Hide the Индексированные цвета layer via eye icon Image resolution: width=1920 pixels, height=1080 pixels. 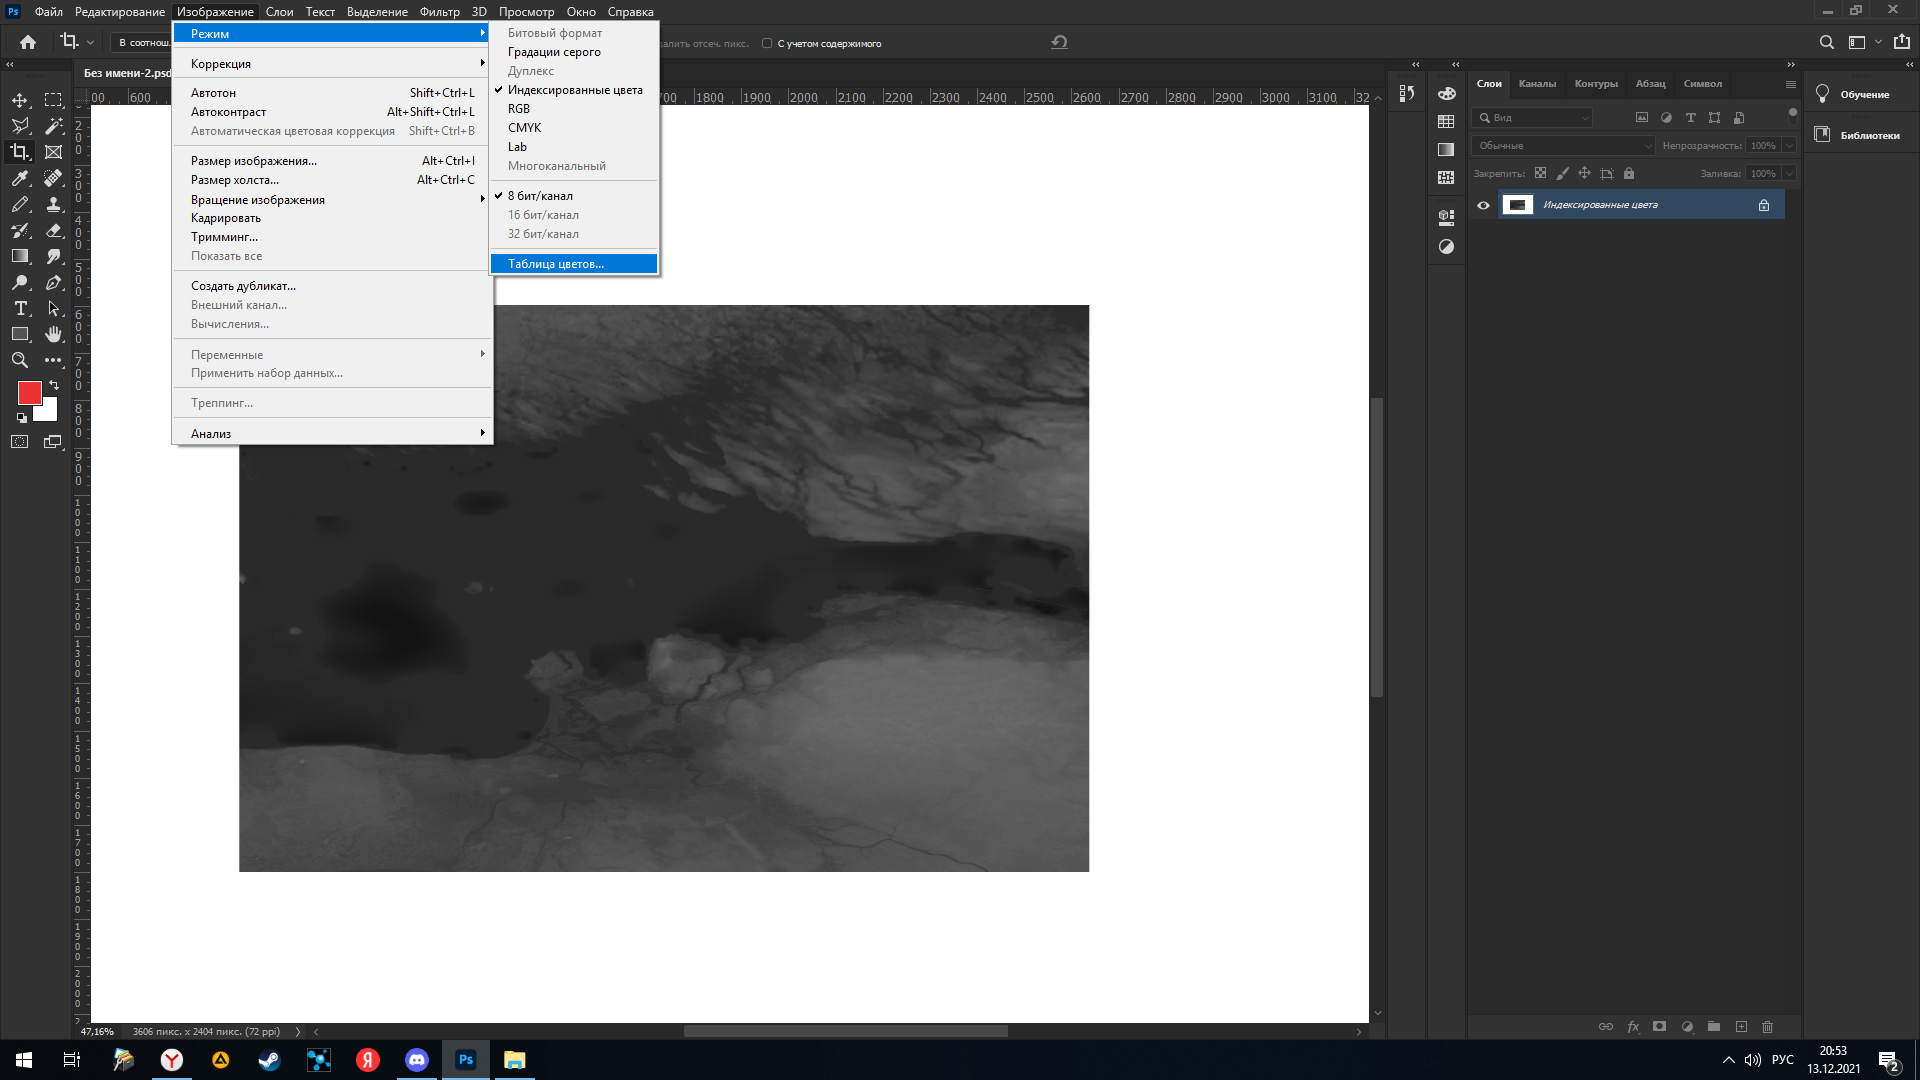[x=1483, y=205]
